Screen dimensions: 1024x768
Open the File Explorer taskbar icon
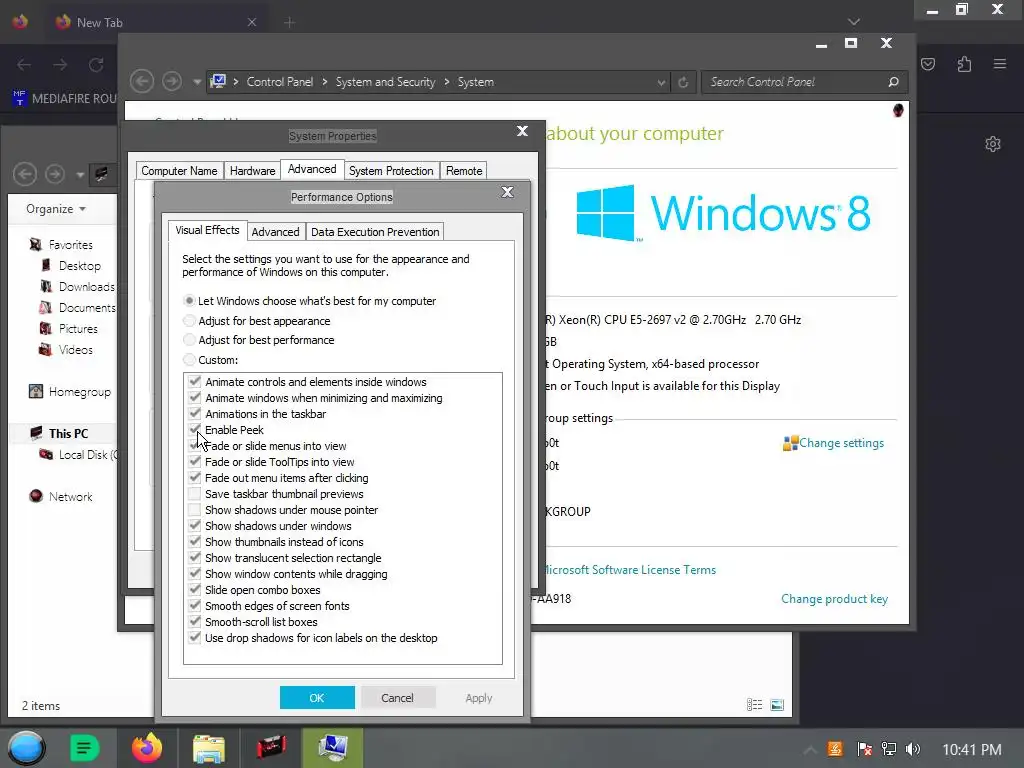coord(208,748)
